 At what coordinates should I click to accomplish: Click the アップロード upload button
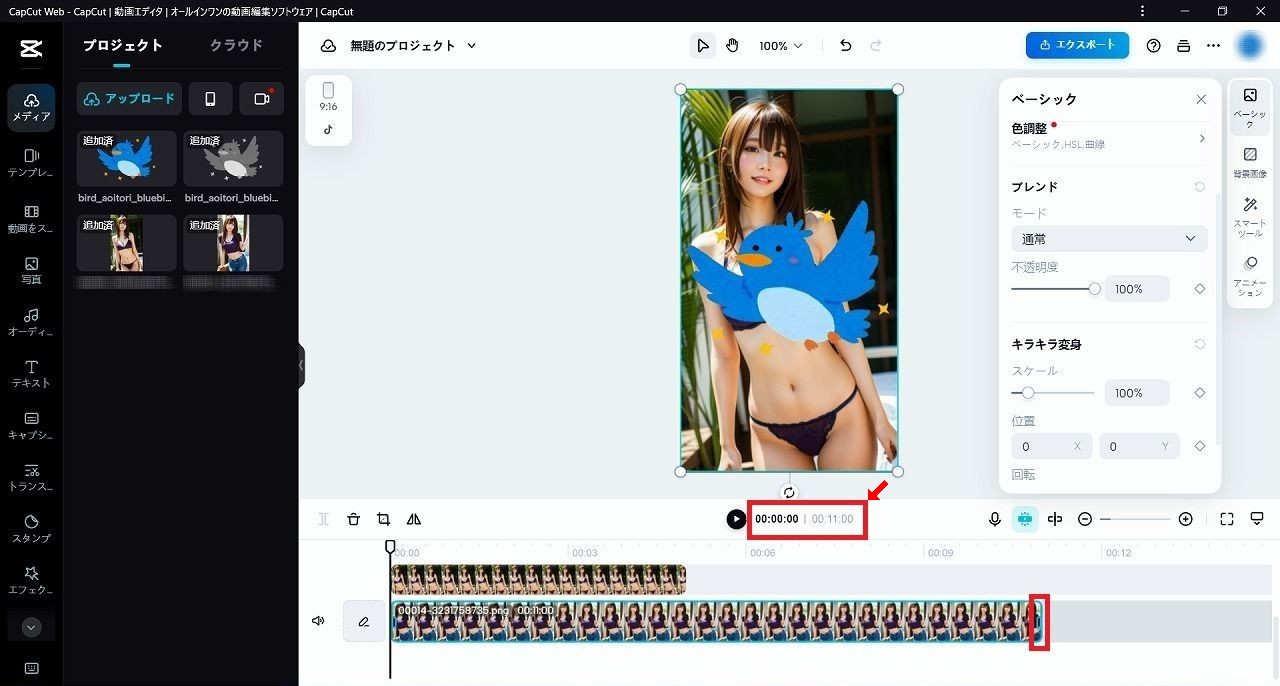click(x=129, y=99)
